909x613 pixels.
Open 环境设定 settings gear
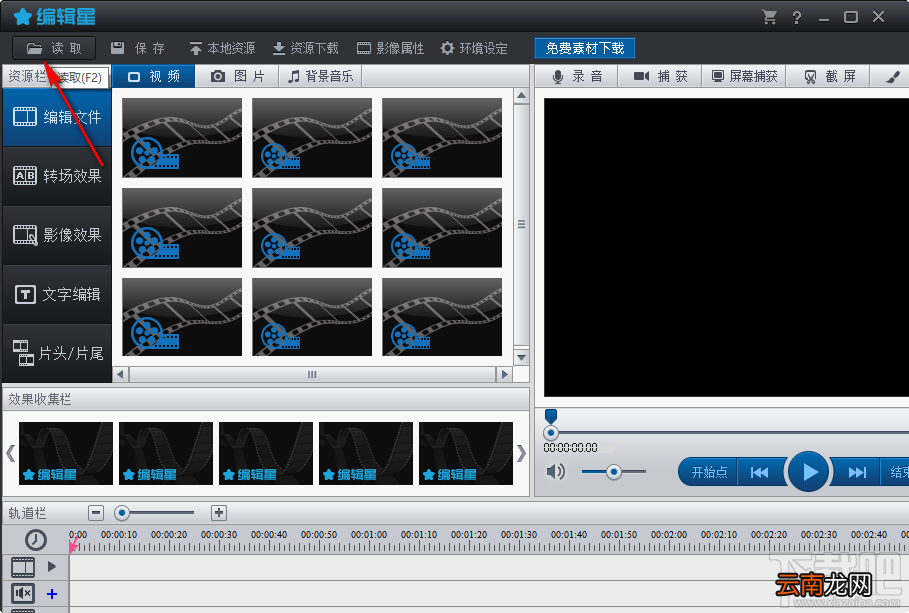[474, 48]
